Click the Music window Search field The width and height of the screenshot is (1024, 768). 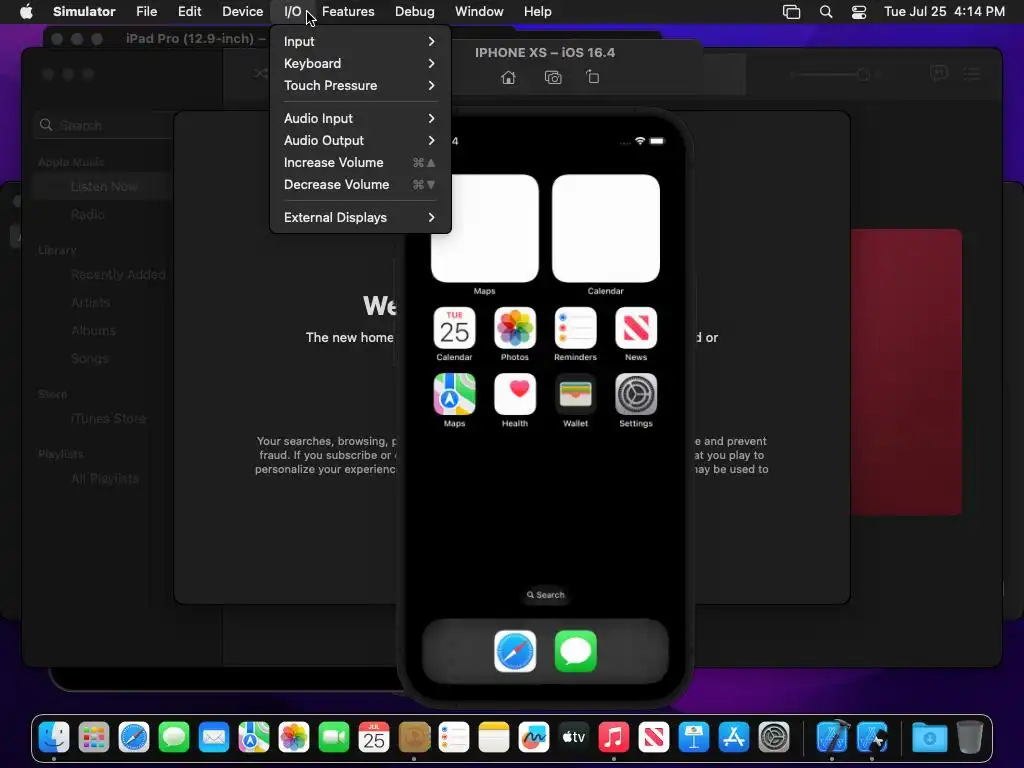[103, 125]
